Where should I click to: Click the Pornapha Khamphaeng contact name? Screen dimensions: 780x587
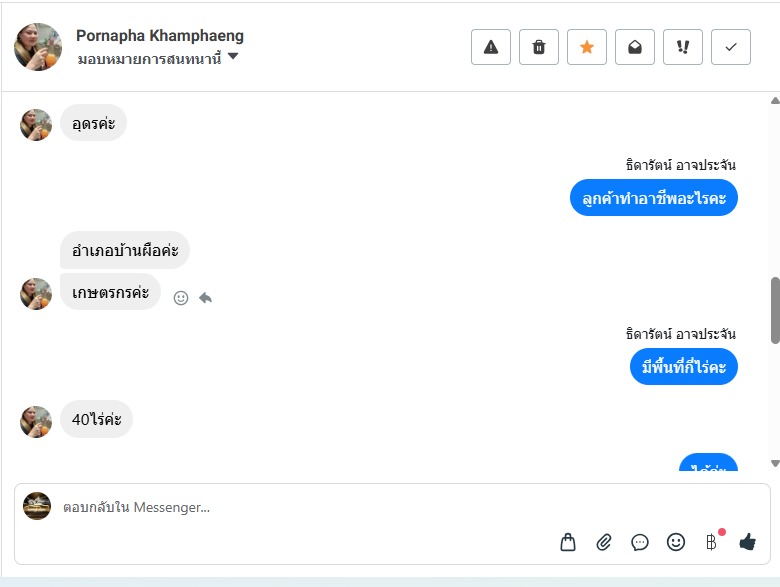(x=160, y=36)
